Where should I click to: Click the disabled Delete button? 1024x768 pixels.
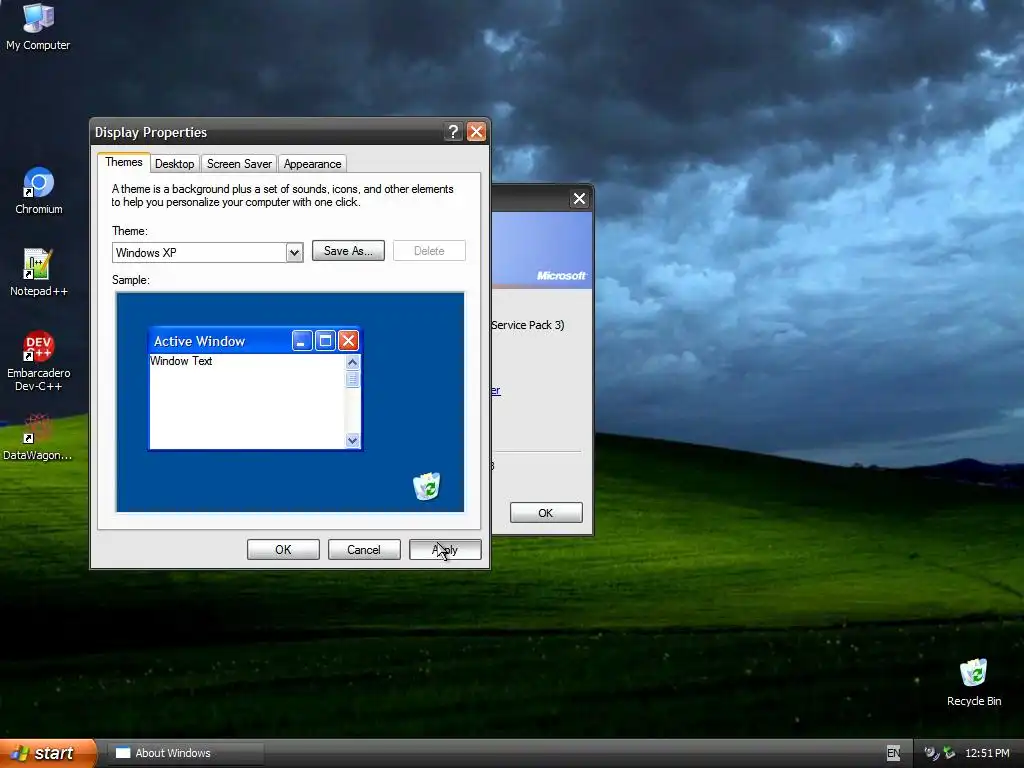tap(429, 251)
